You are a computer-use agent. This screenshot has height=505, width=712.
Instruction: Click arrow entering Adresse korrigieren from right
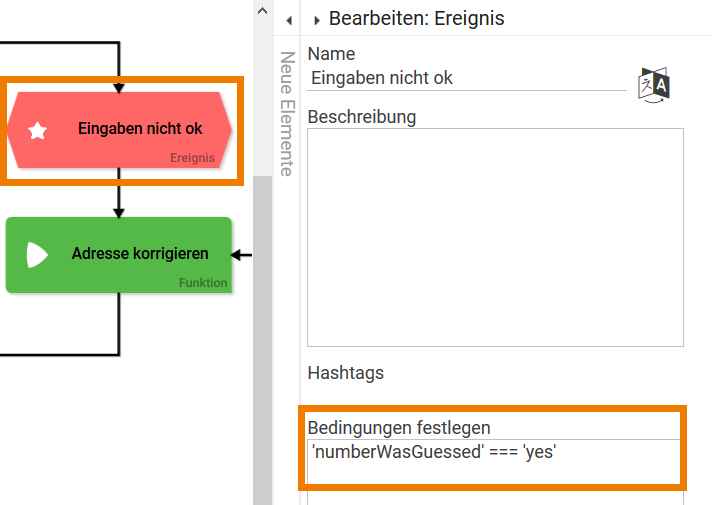pos(242,254)
